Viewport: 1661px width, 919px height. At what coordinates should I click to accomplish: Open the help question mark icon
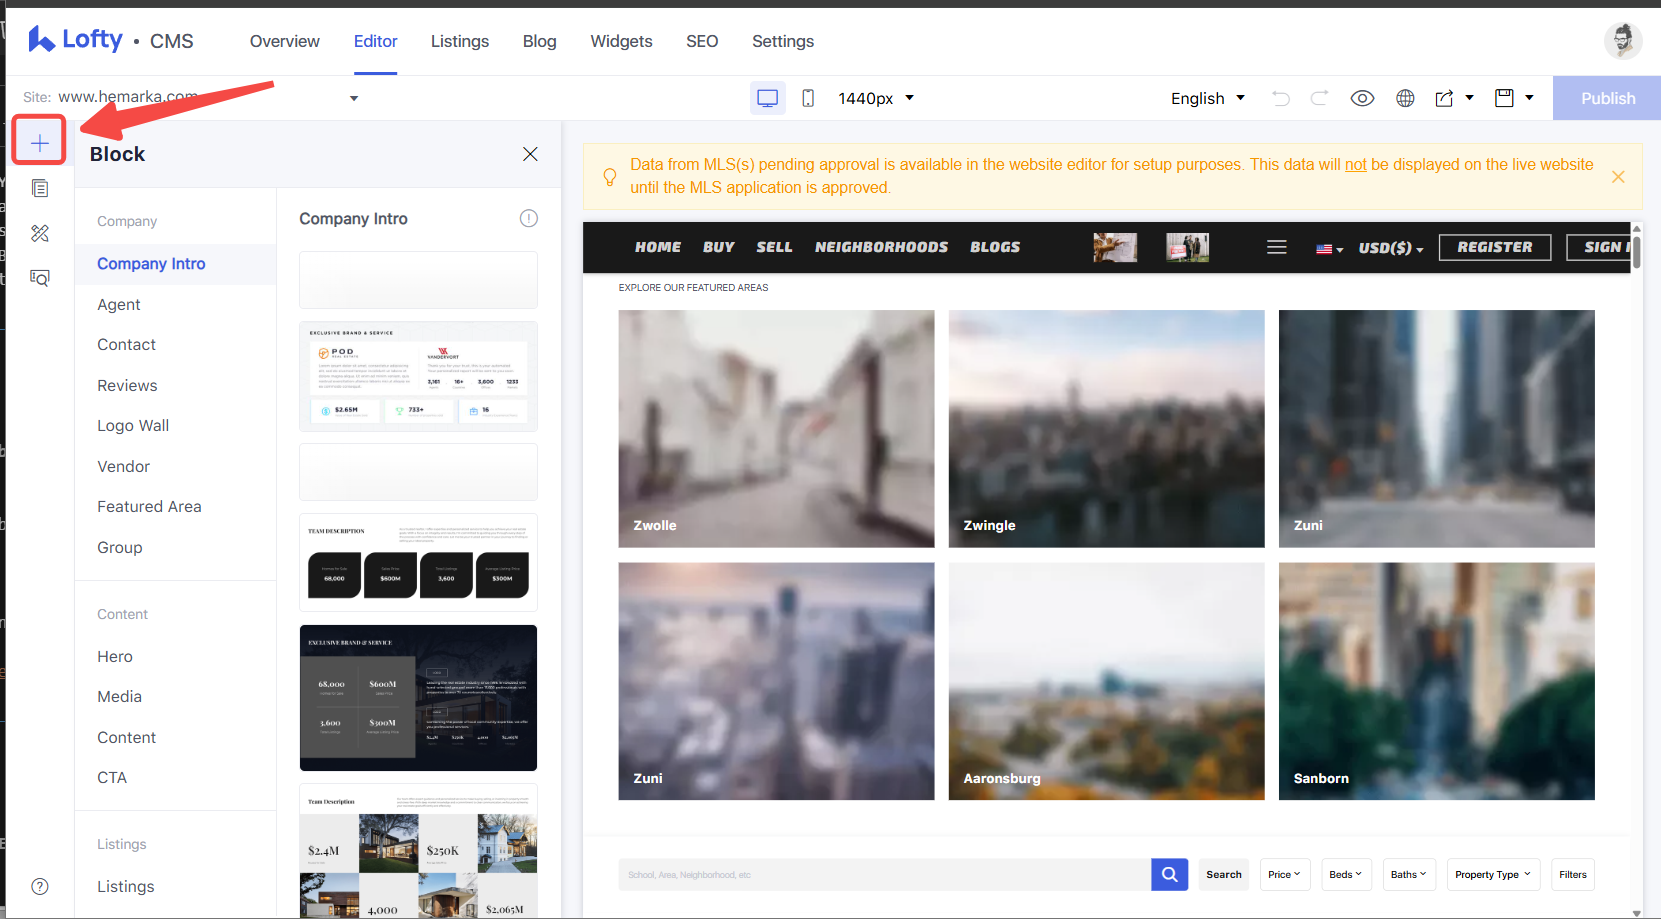40,886
